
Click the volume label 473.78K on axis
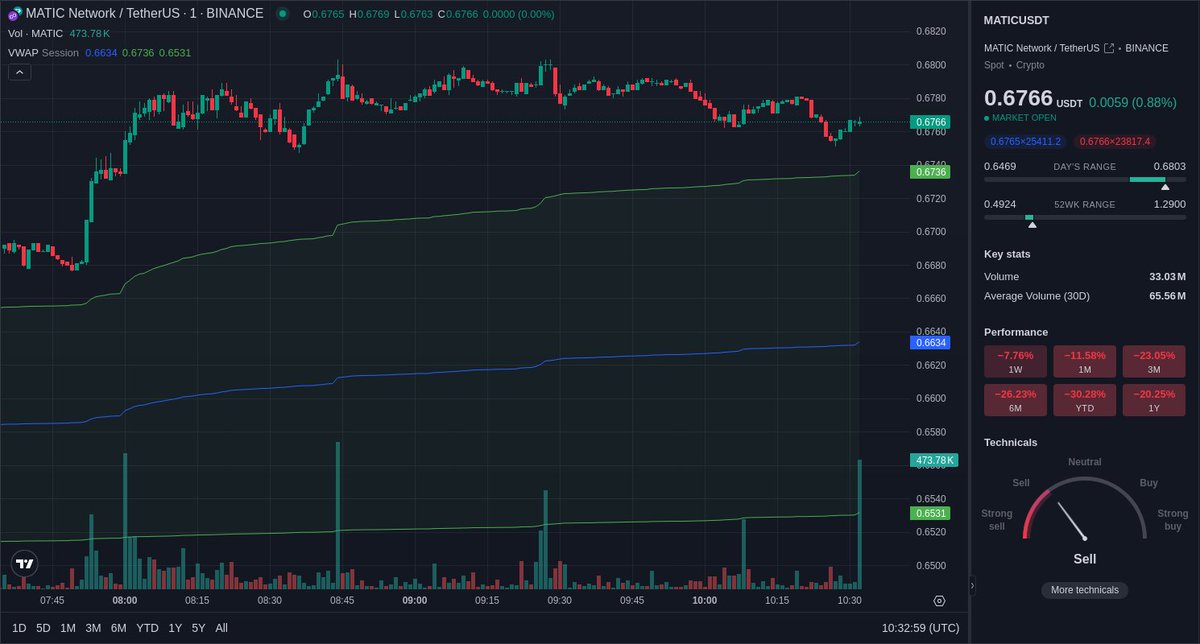click(x=934, y=460)
